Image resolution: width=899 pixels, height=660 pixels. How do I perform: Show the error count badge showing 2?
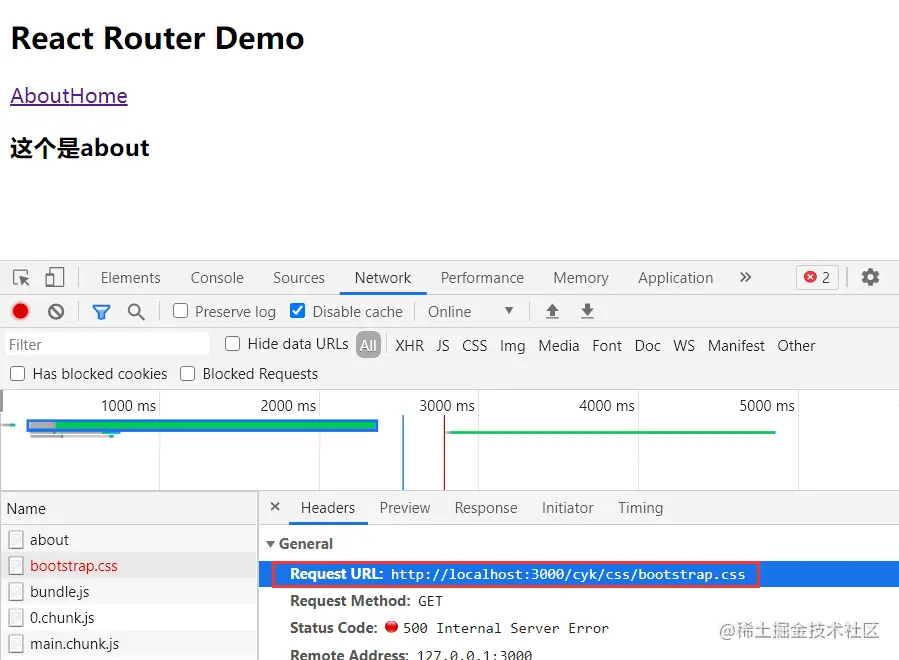(817, 278)
